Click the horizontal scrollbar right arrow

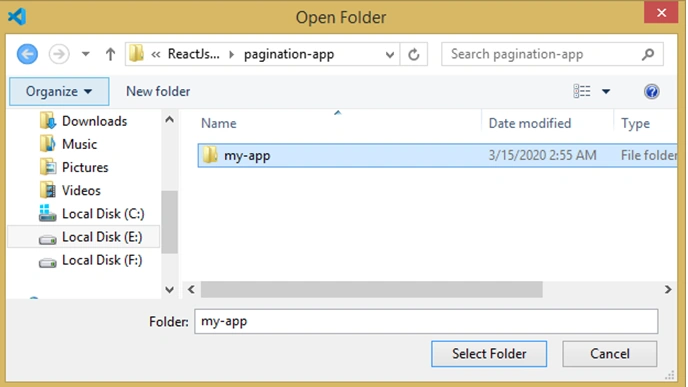tap(668, 290)
